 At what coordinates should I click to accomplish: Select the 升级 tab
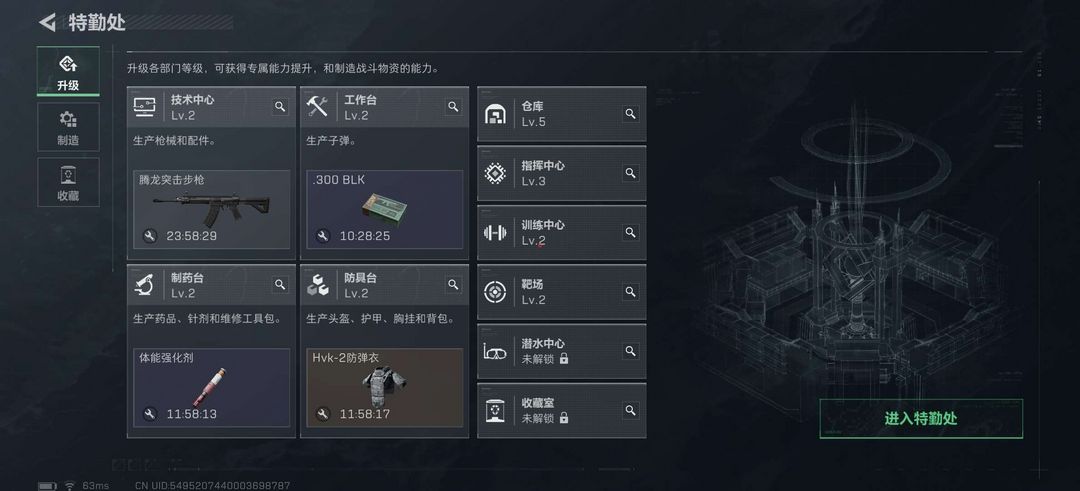(68, 71)
